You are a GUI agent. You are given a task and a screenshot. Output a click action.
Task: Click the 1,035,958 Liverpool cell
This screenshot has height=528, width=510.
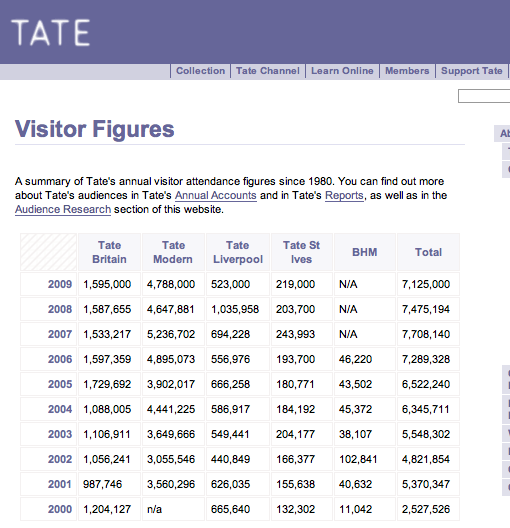click(238, 309)
